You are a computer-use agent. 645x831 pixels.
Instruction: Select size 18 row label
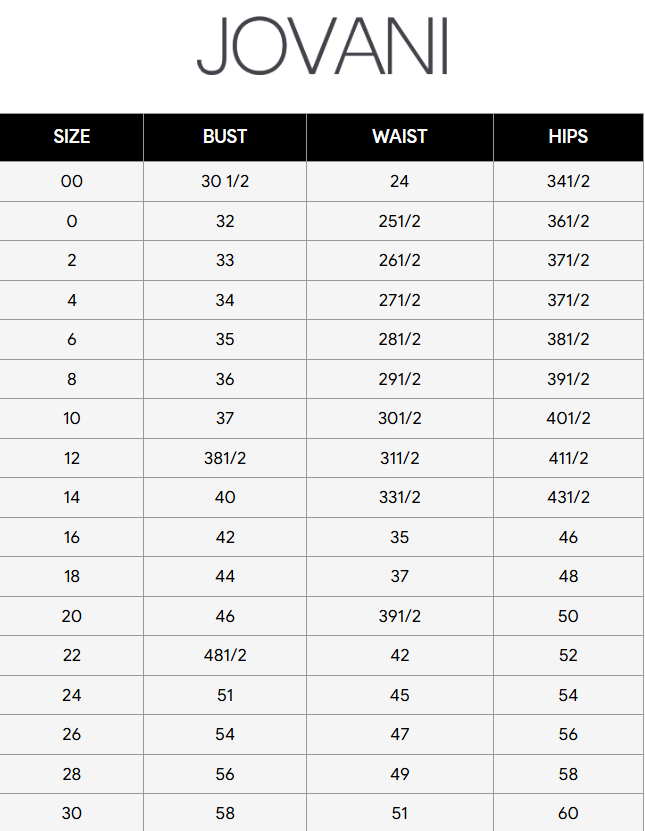72,576
